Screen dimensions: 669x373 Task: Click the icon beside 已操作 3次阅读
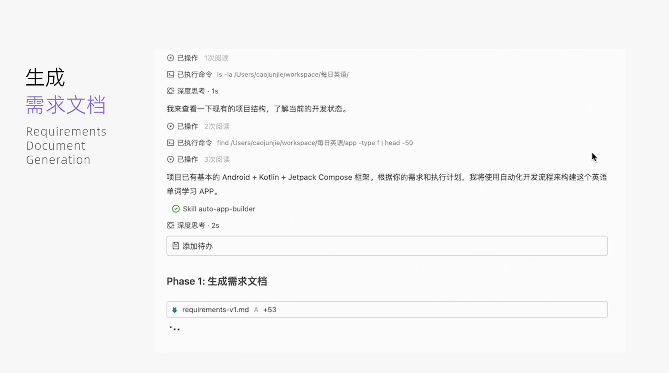pos(170,159)
